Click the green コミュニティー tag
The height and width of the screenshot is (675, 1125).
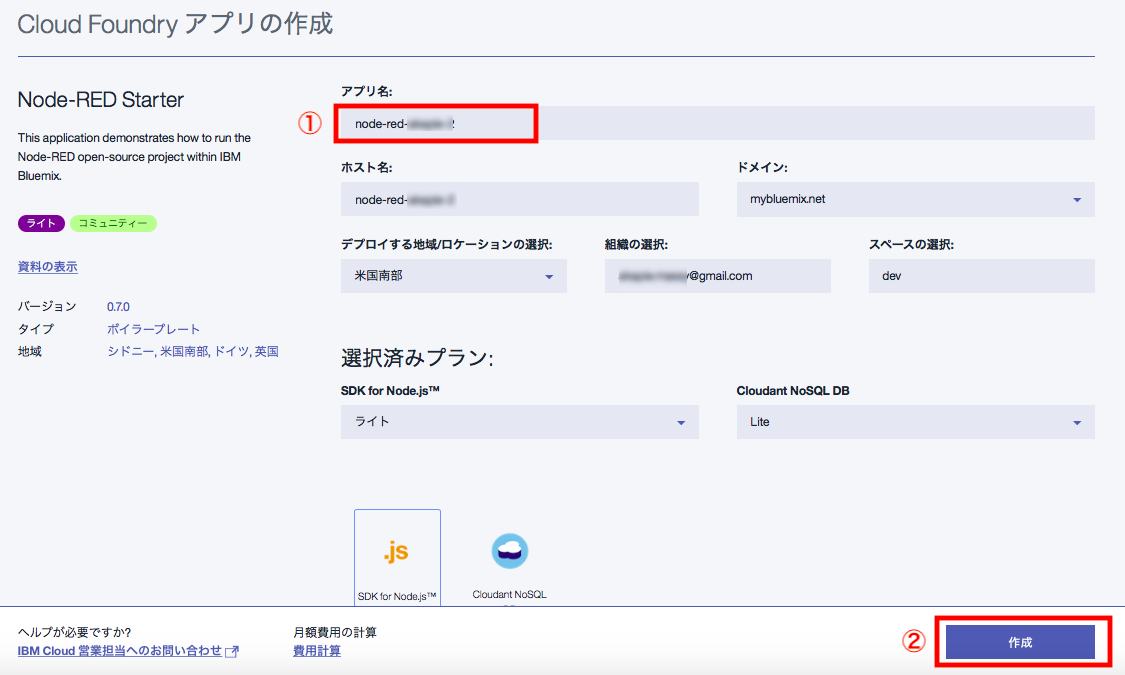113,223
